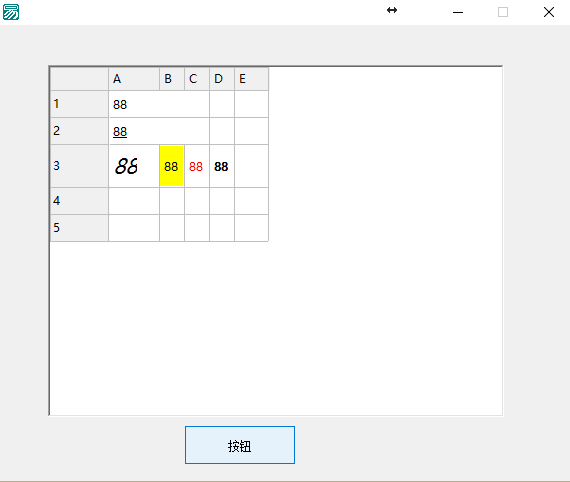Select column header E
The image size is (570, 482).
251,79
